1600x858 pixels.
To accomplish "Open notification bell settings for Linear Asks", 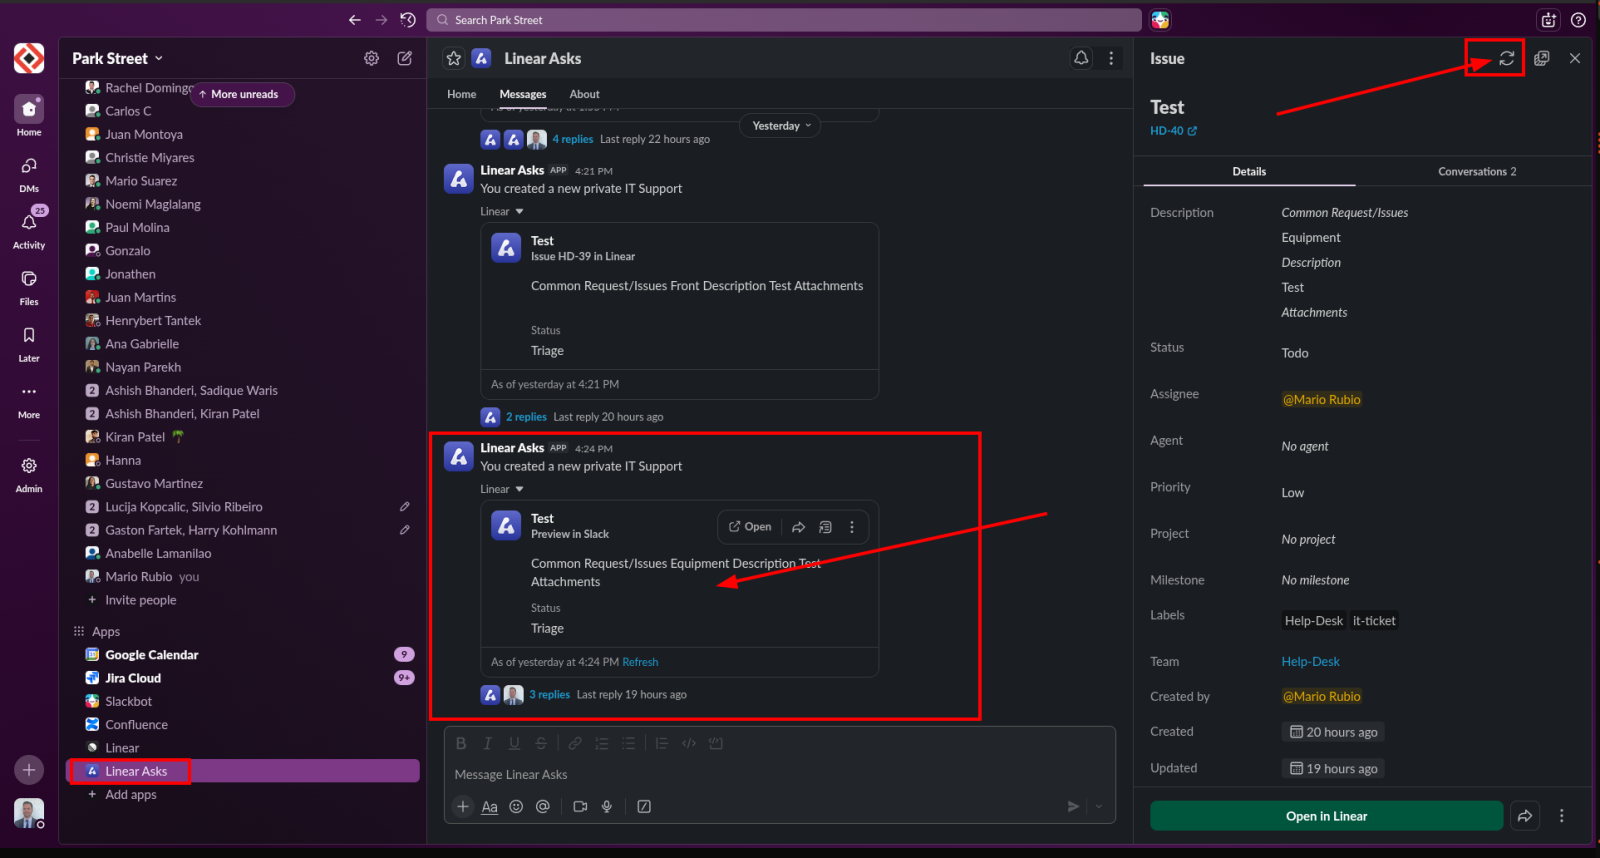I will (1081, 58).
